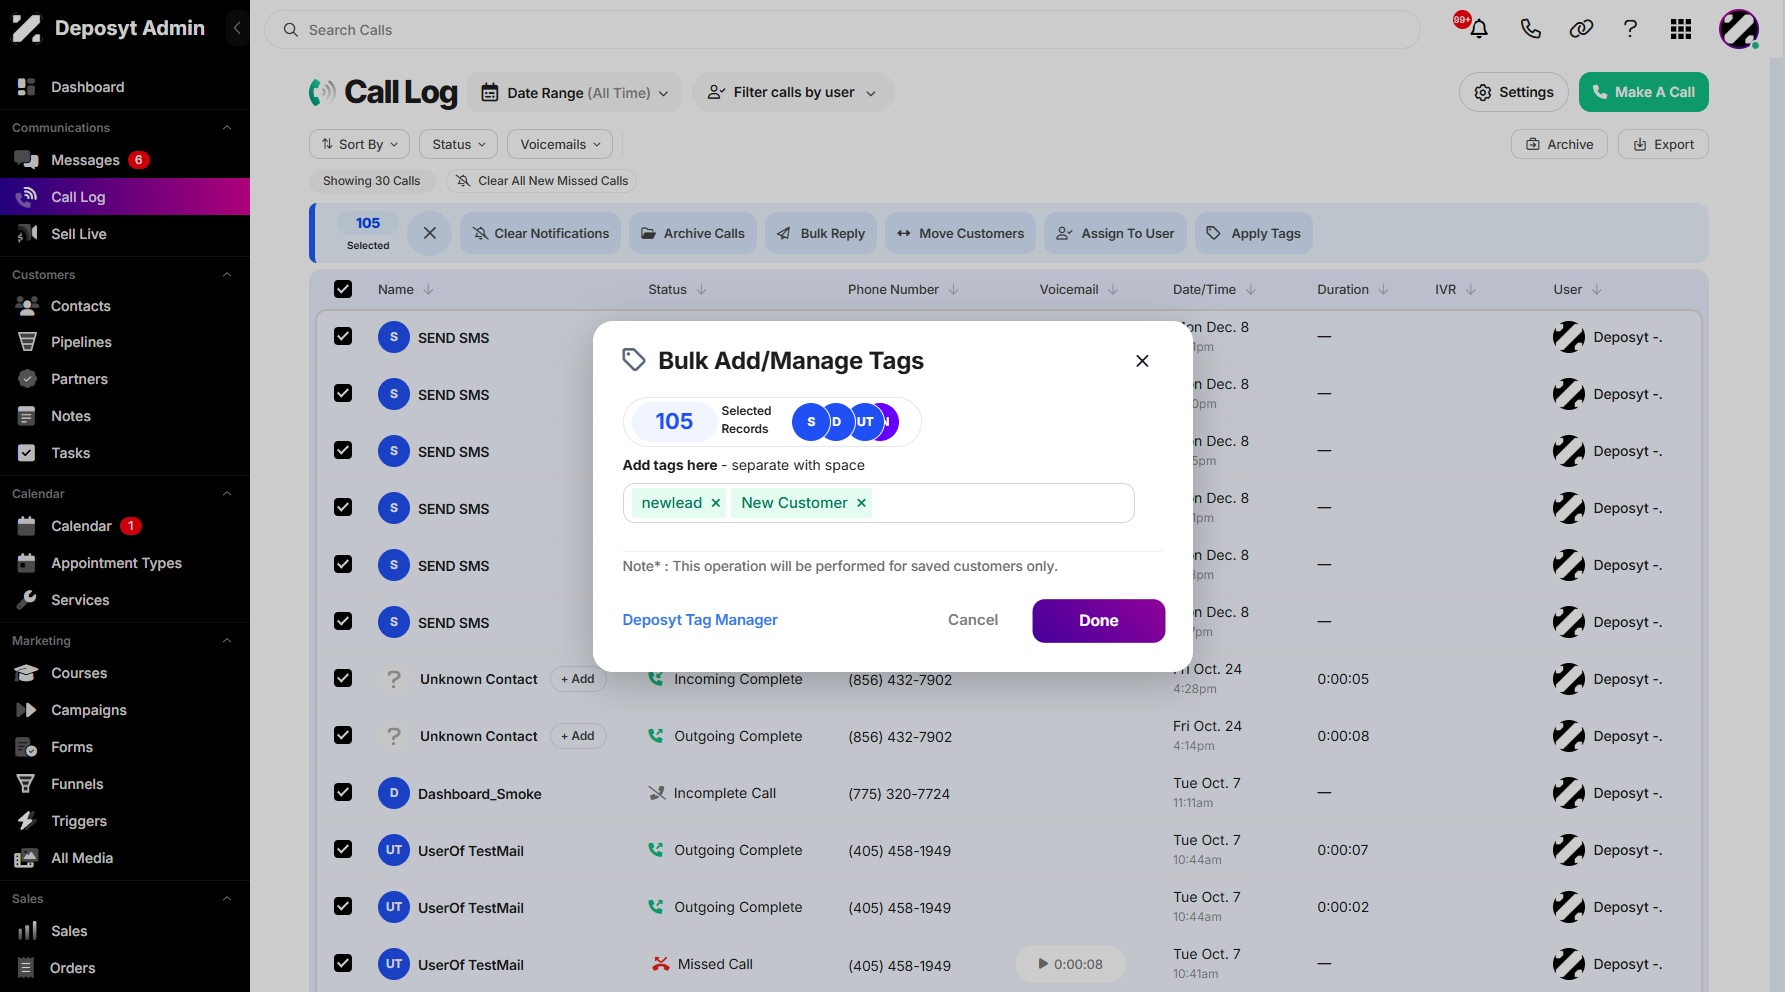Uncheck the checkbox for 4:14pm Outgoing call
This screenshot has height=992, width=1785.
pyautogui.click(x=343, y=735)
